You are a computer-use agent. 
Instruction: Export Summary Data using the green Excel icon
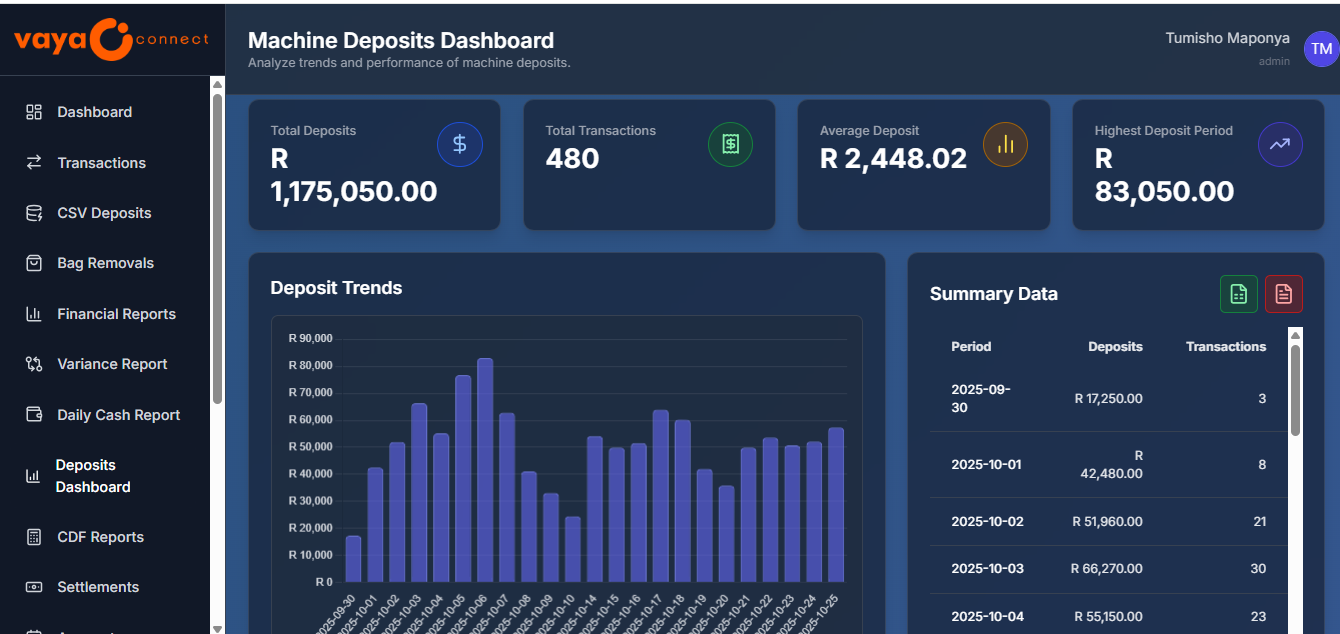click(1238, 294)
